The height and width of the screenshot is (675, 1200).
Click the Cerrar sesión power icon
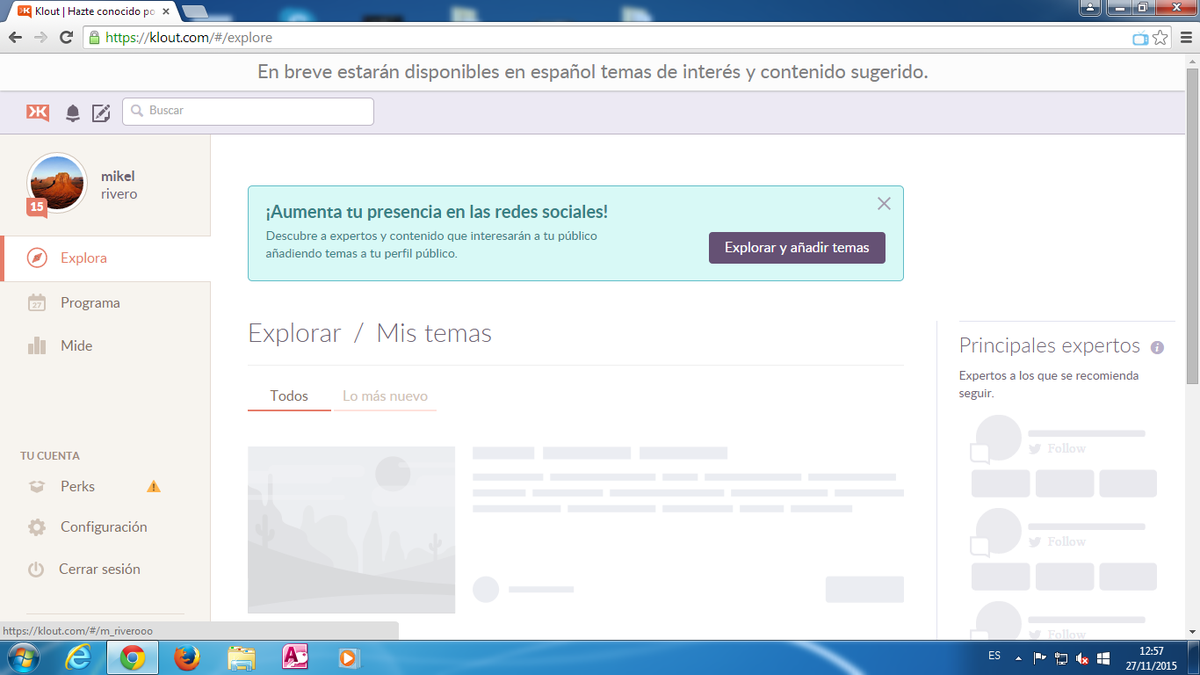tap(36, 569)
